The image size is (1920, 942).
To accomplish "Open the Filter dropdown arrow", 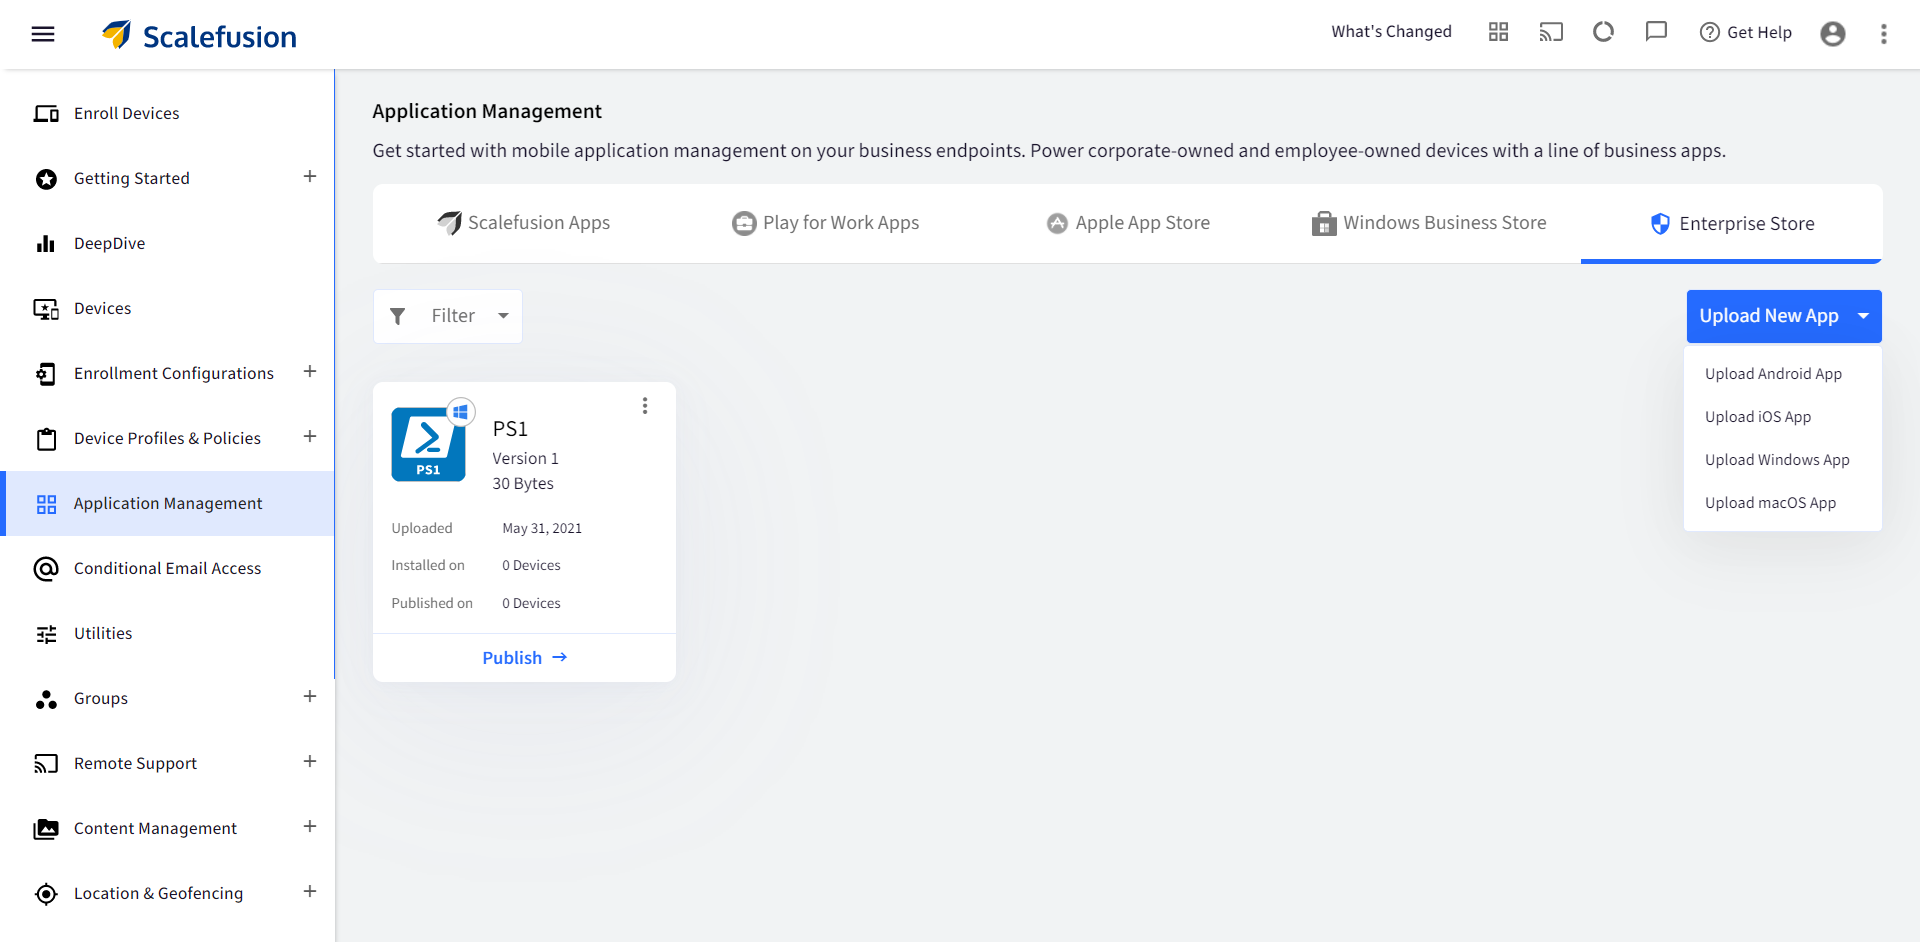I will pyautogui.click(x=503, y=316).
